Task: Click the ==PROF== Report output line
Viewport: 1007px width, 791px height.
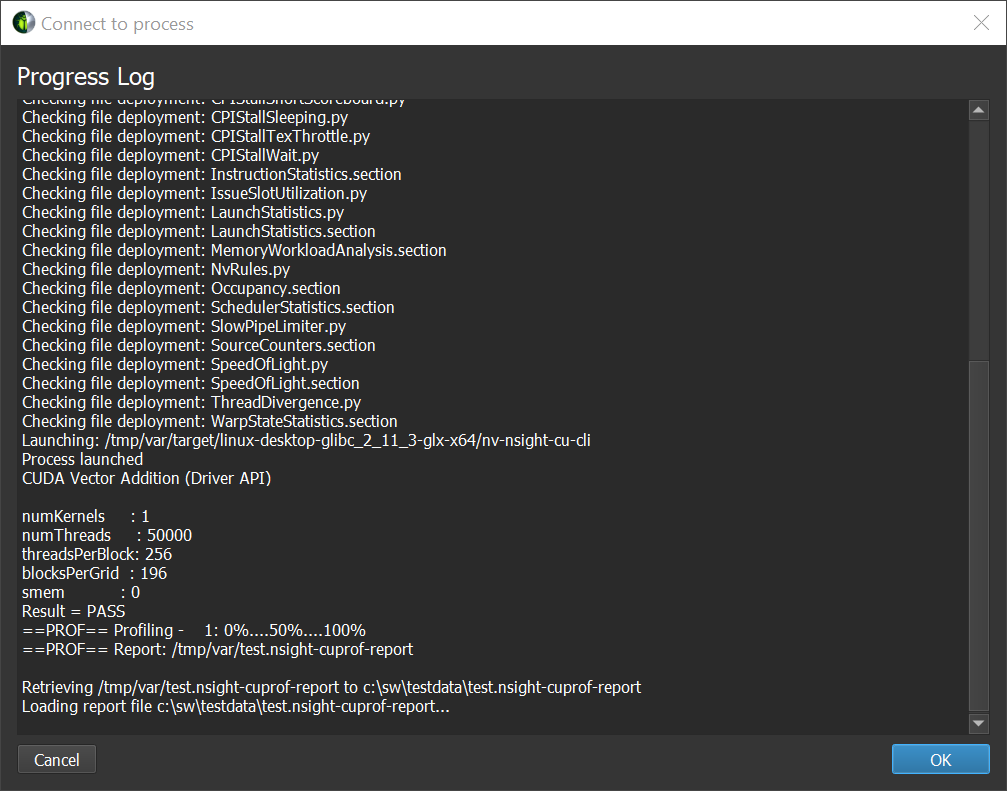Action: pyautogui.click(x=217, y=649)
